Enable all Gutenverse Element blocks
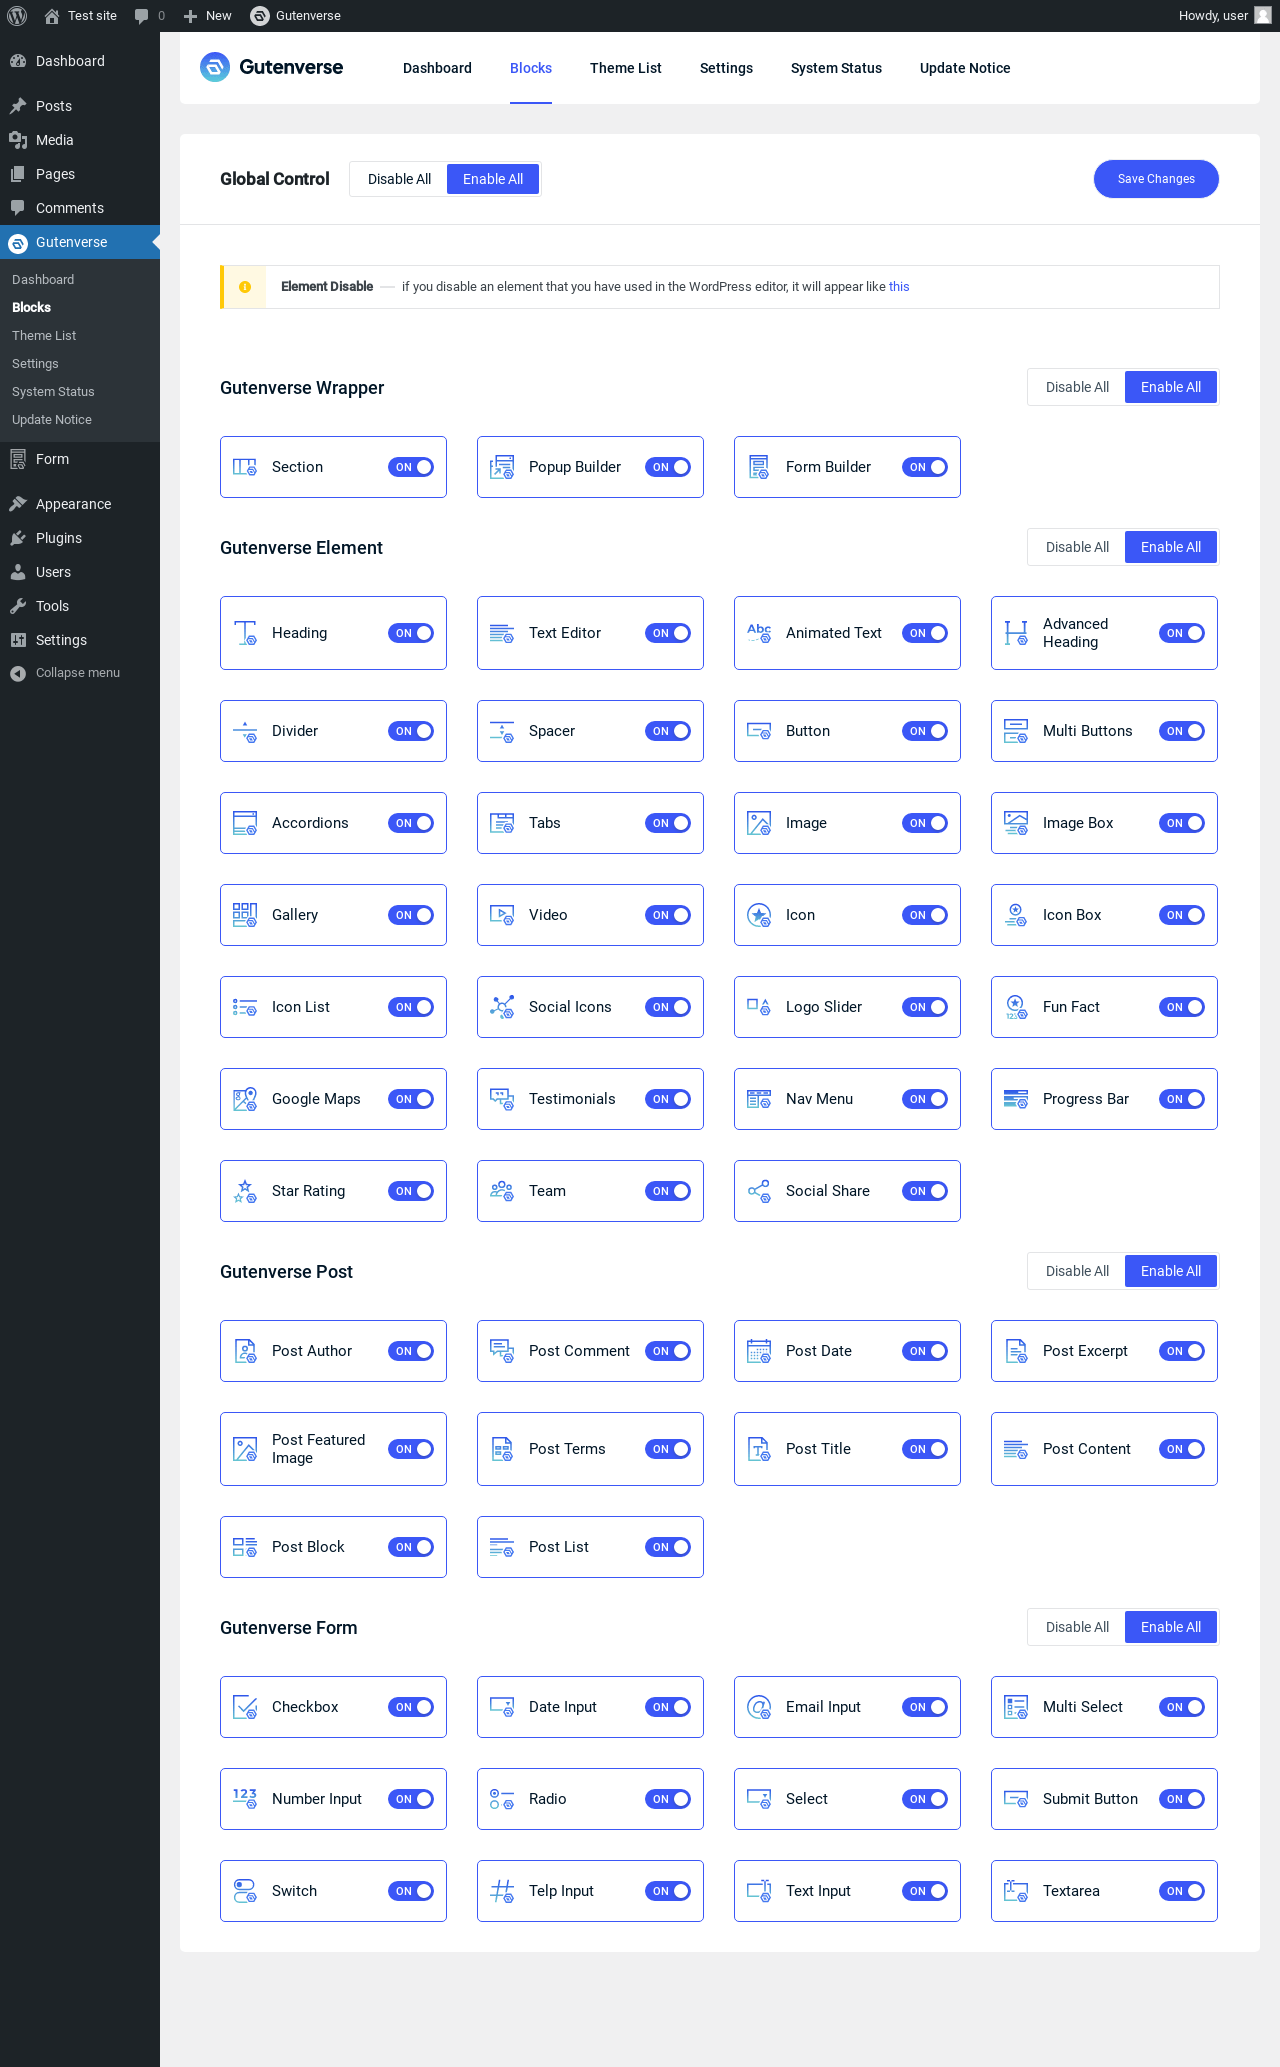Screen dimensions: 1280x2067 pyautogui.click(x=1171, y=547)
